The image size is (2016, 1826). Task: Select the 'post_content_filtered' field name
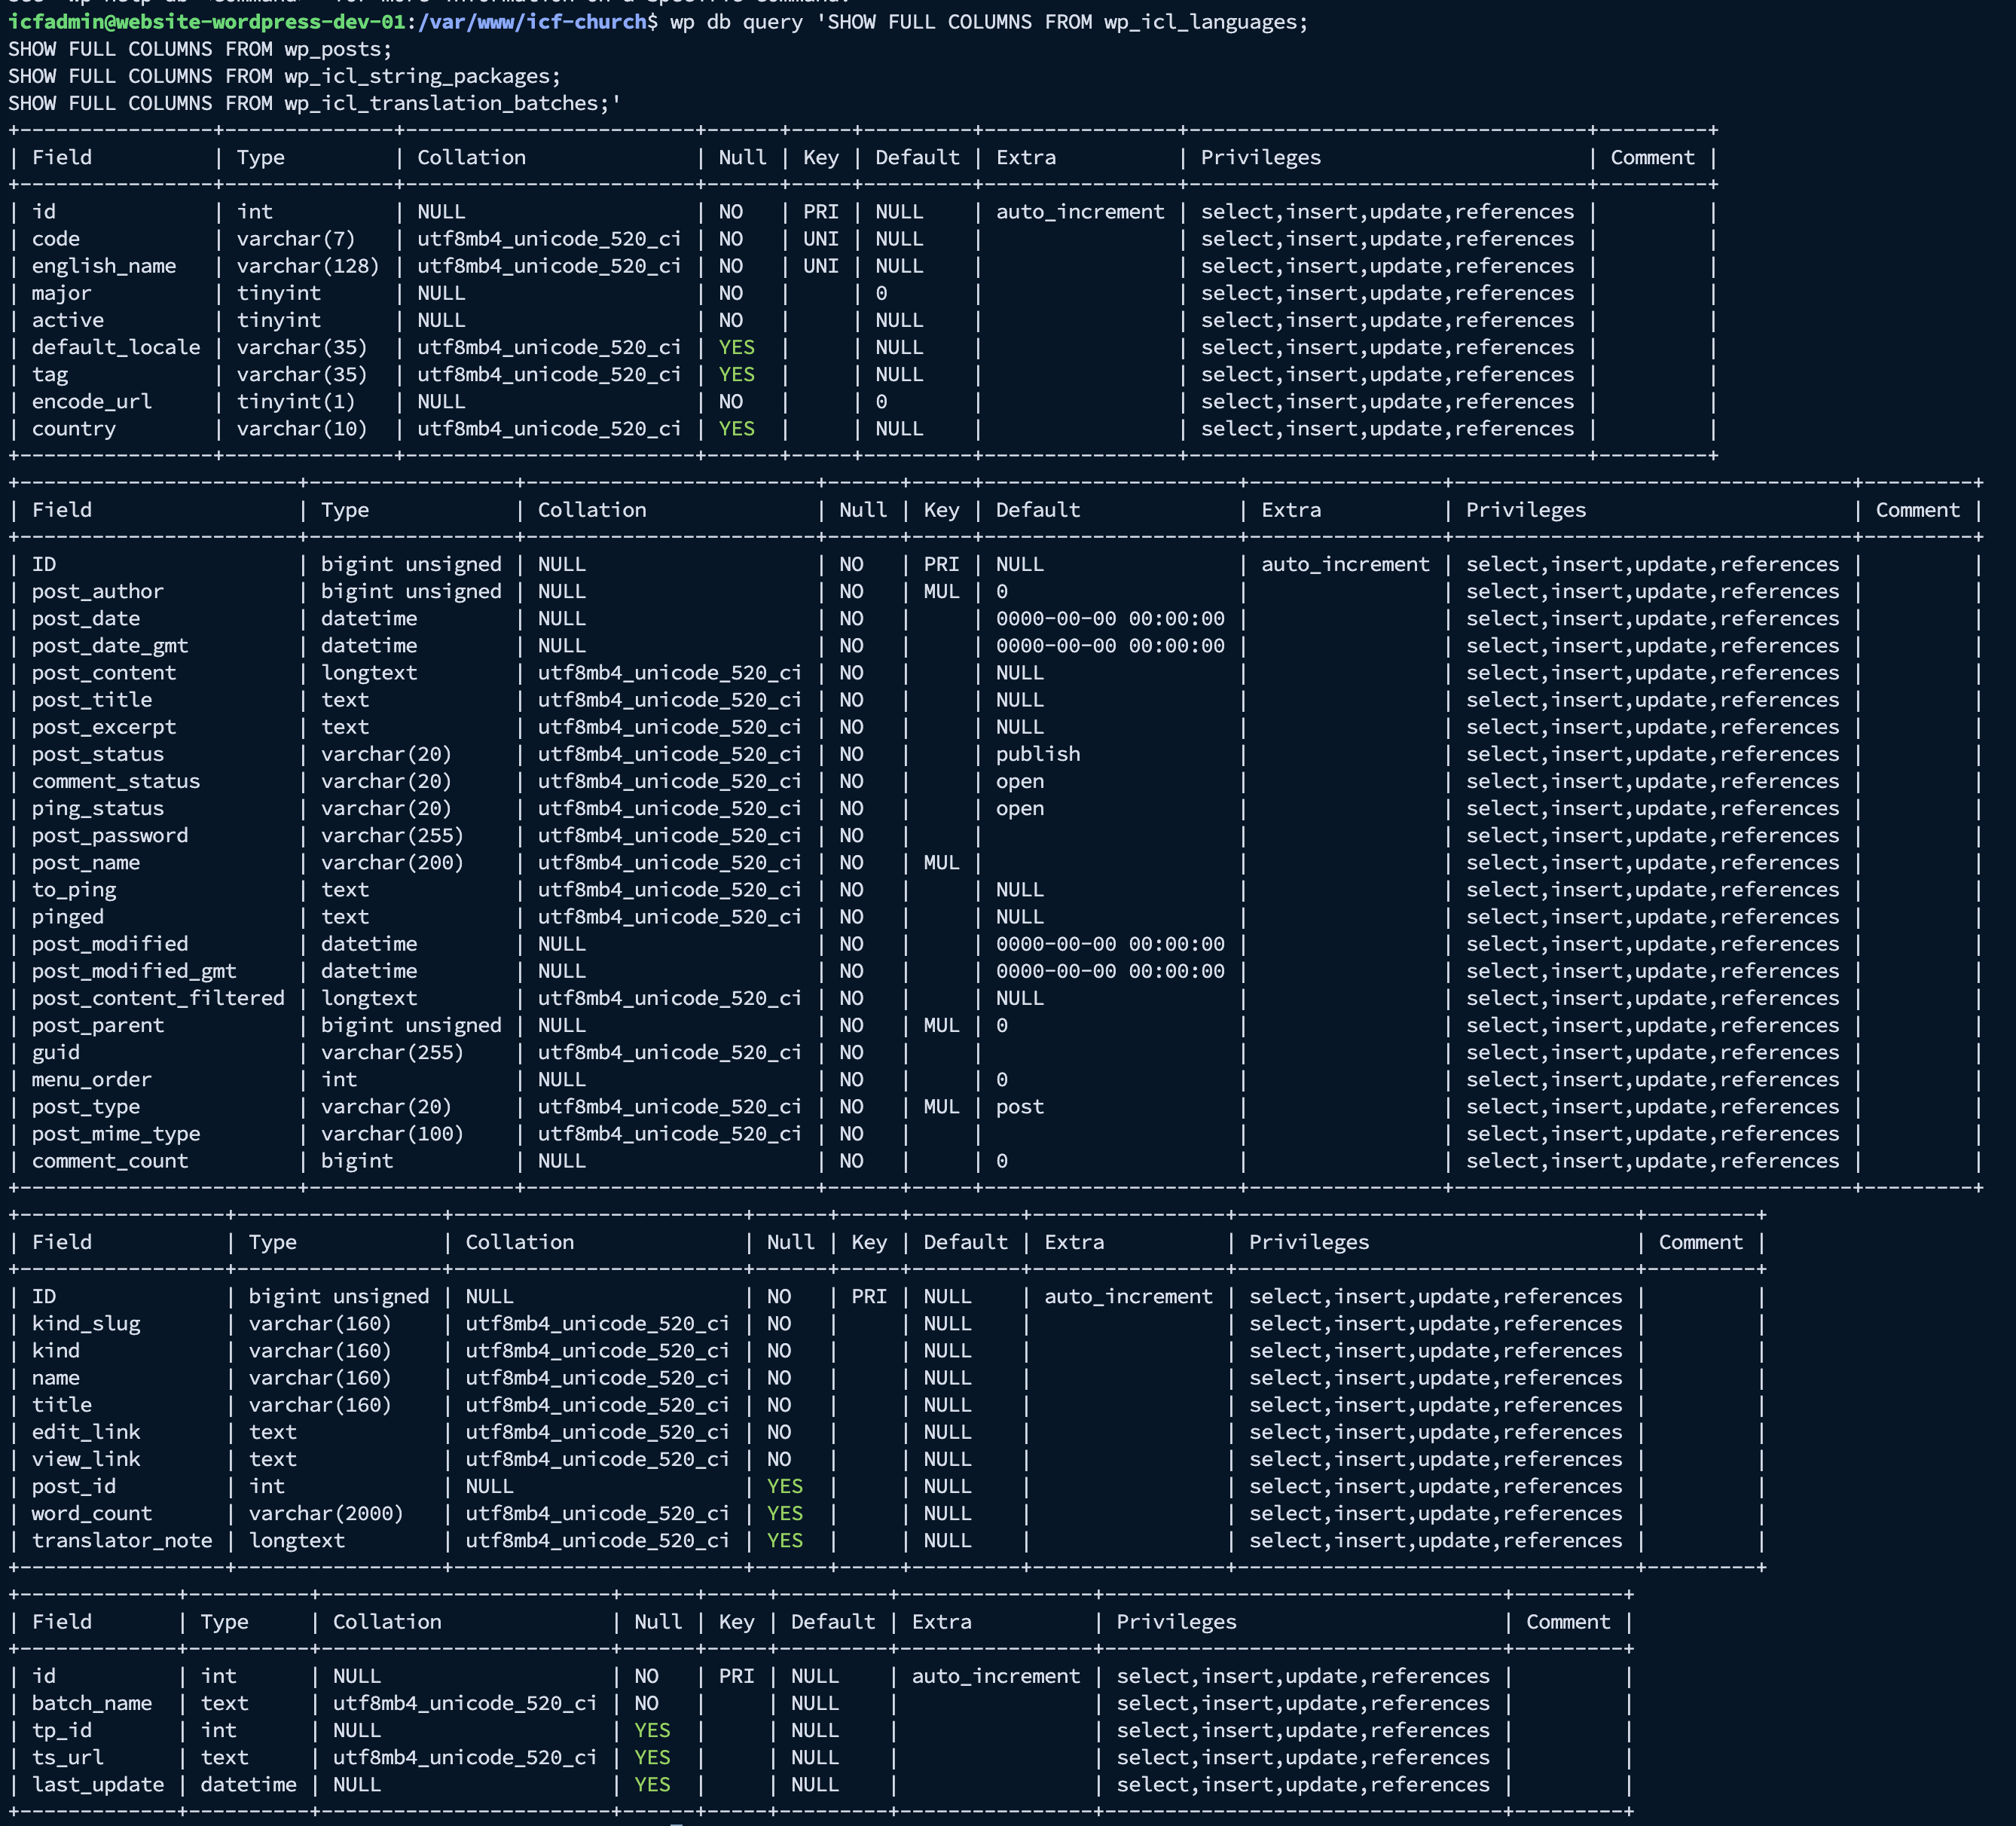point(158,998)
